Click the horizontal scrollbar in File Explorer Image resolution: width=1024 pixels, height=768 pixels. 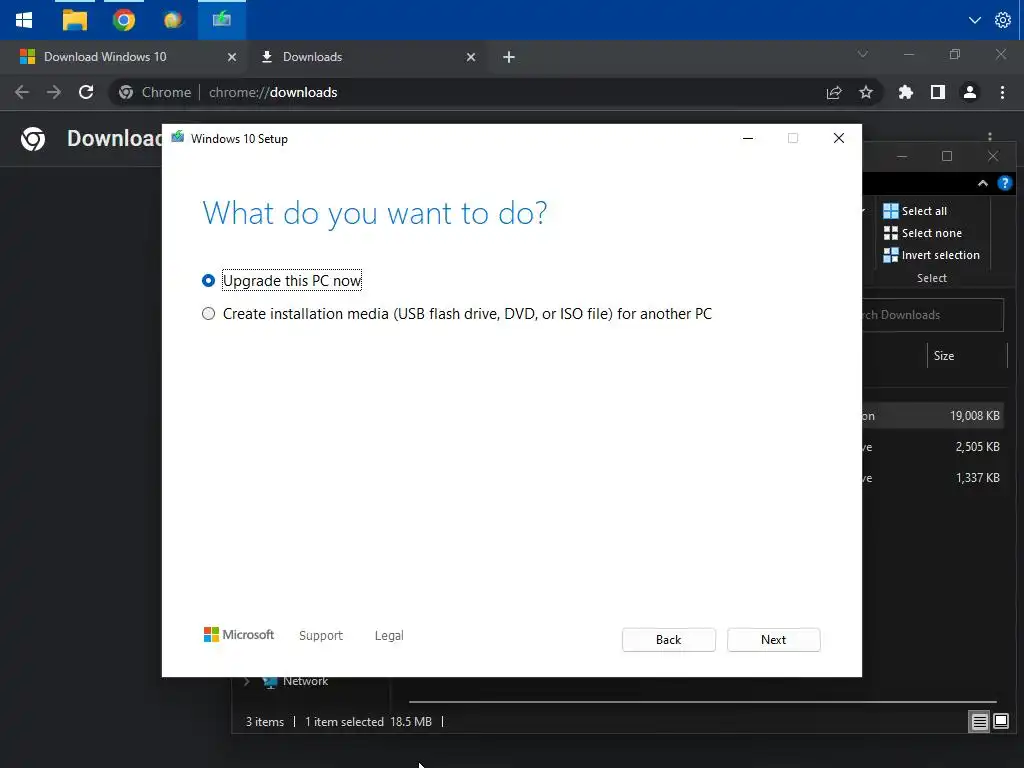[x=702, y=702]
